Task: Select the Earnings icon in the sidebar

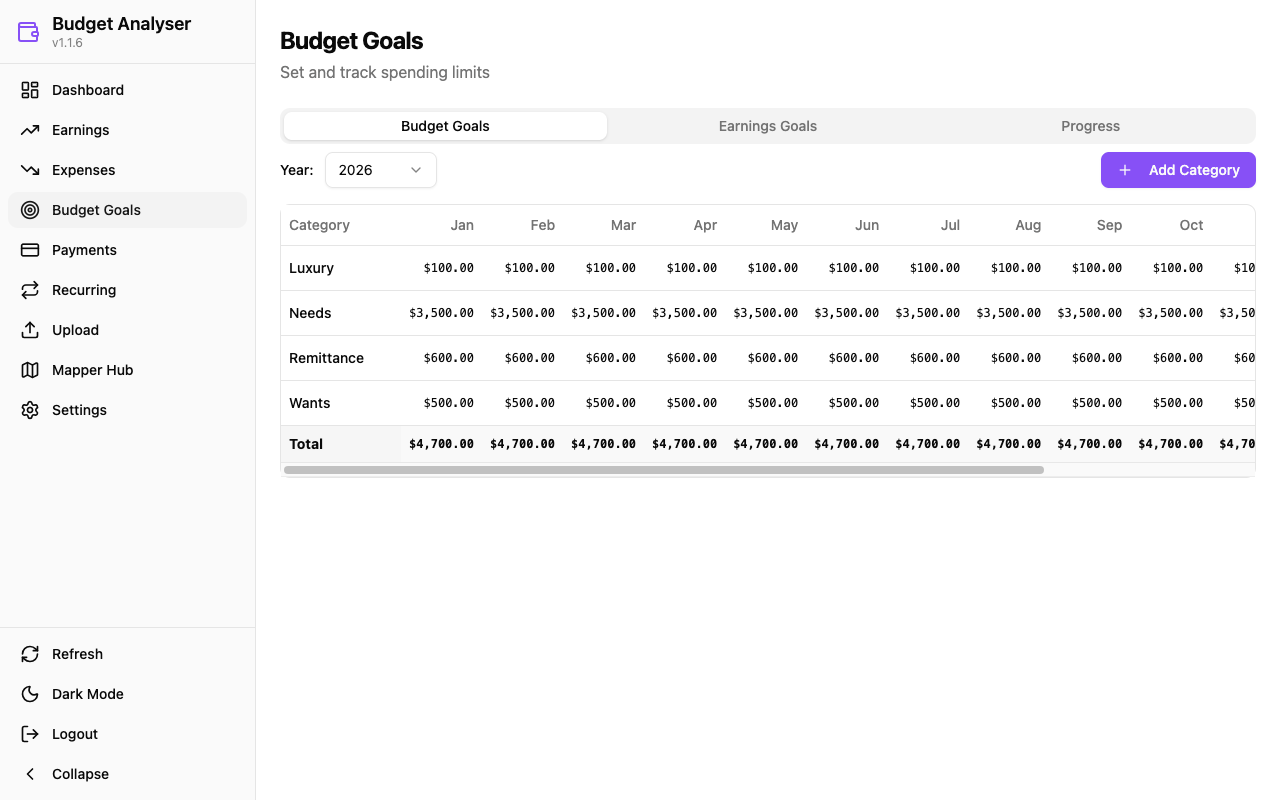Action: pos(29,130)
